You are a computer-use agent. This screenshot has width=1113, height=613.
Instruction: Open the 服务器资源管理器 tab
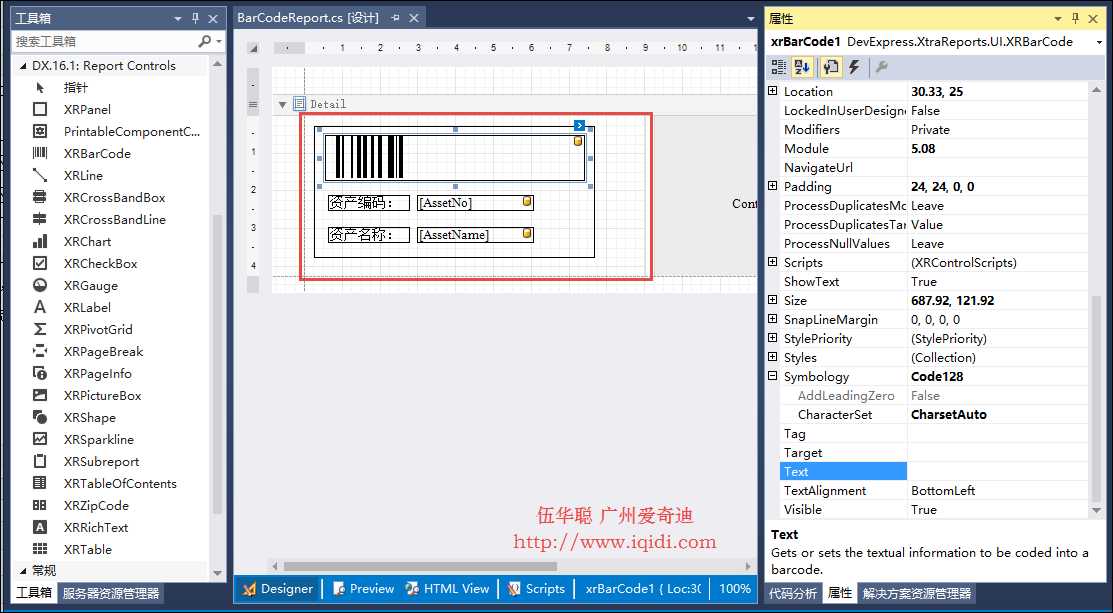pos(111,593)
